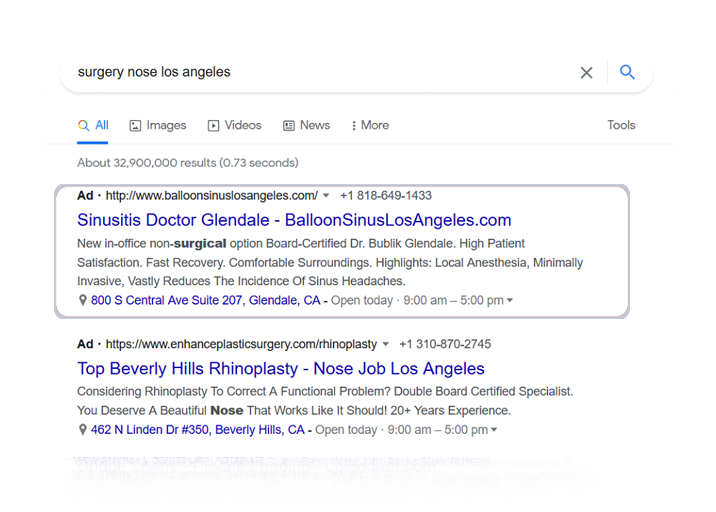This screenshot has height=512, width=716.
Task: Click the blue search magnifier icon
Action: 627,72
